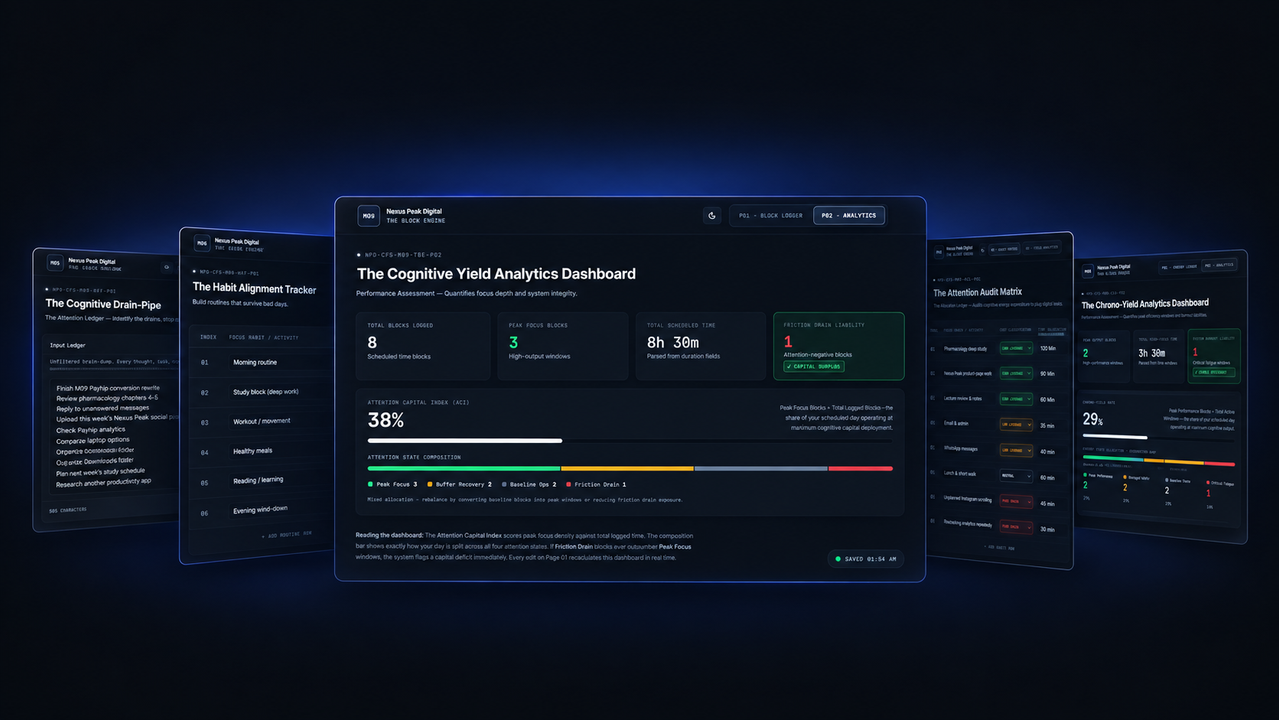Click the Peak Focus Blocks card
Image resolution: width=1279 pixels, height=720 pixels.
click(x=563, y=346)
